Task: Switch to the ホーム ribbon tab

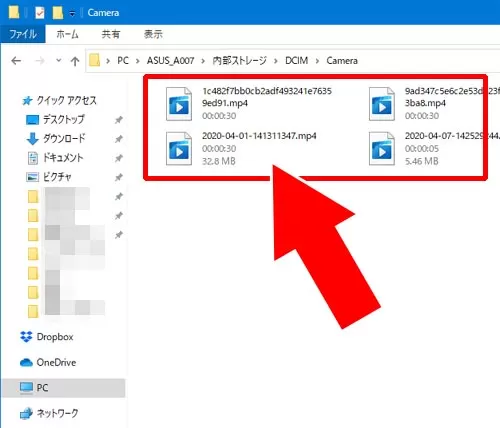Action: tap(67, 34)
